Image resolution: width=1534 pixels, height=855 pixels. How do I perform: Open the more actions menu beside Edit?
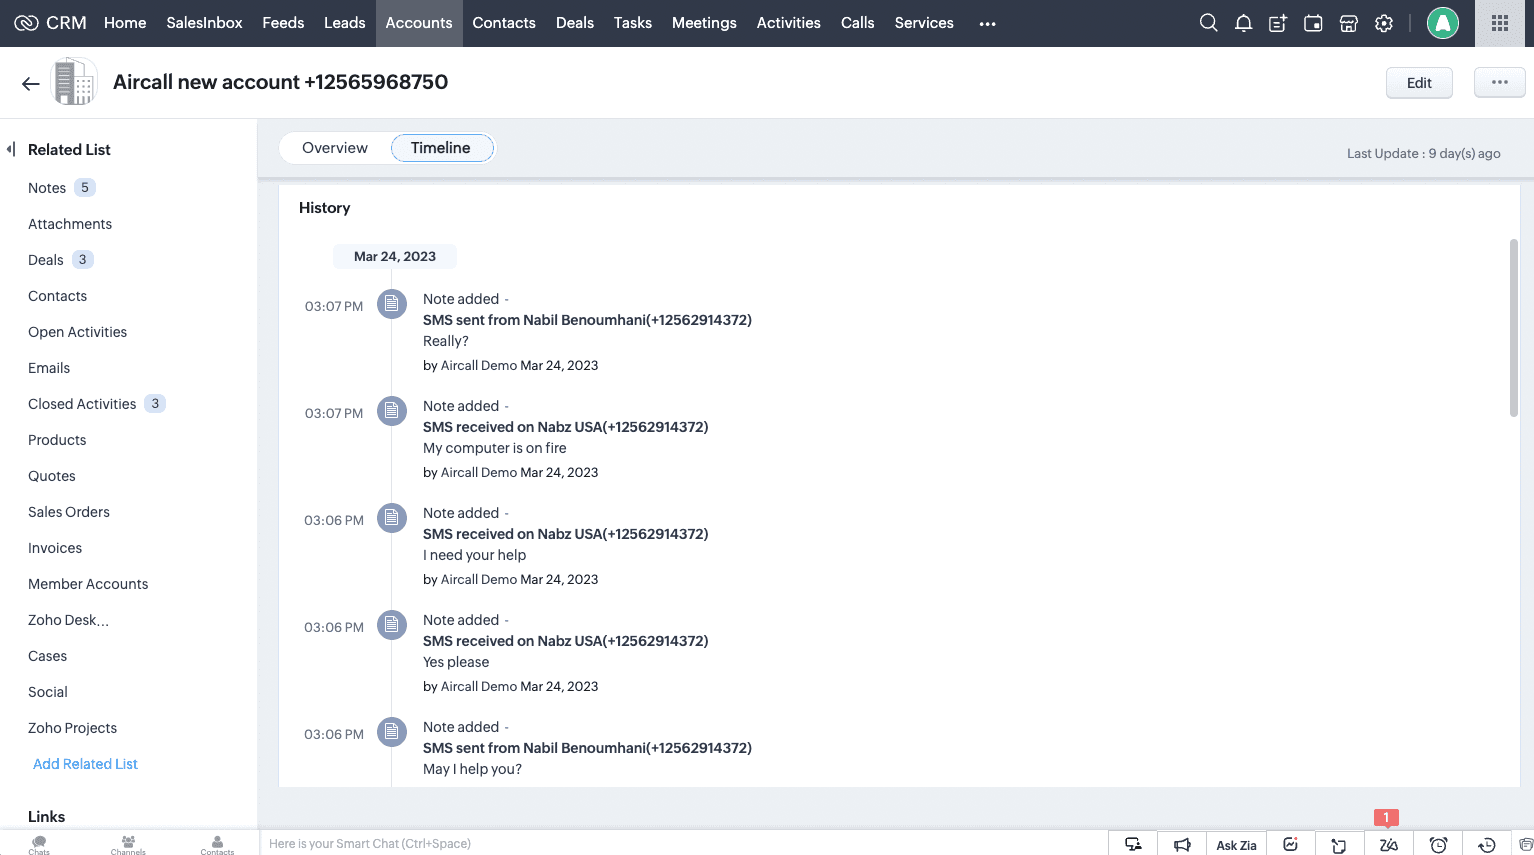[1499, 82]
